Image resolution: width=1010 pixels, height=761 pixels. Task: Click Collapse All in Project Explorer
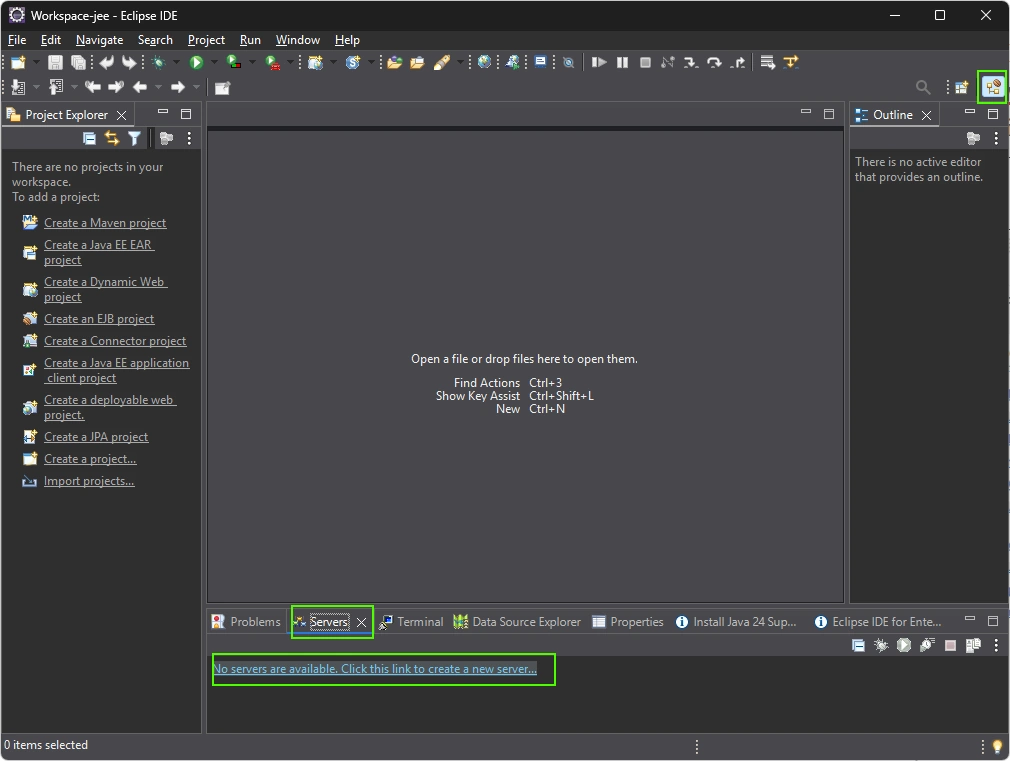(90, 138)
